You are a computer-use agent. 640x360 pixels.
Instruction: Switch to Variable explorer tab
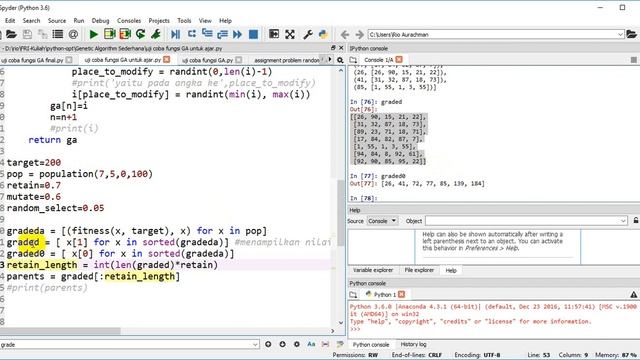point(373,270)
